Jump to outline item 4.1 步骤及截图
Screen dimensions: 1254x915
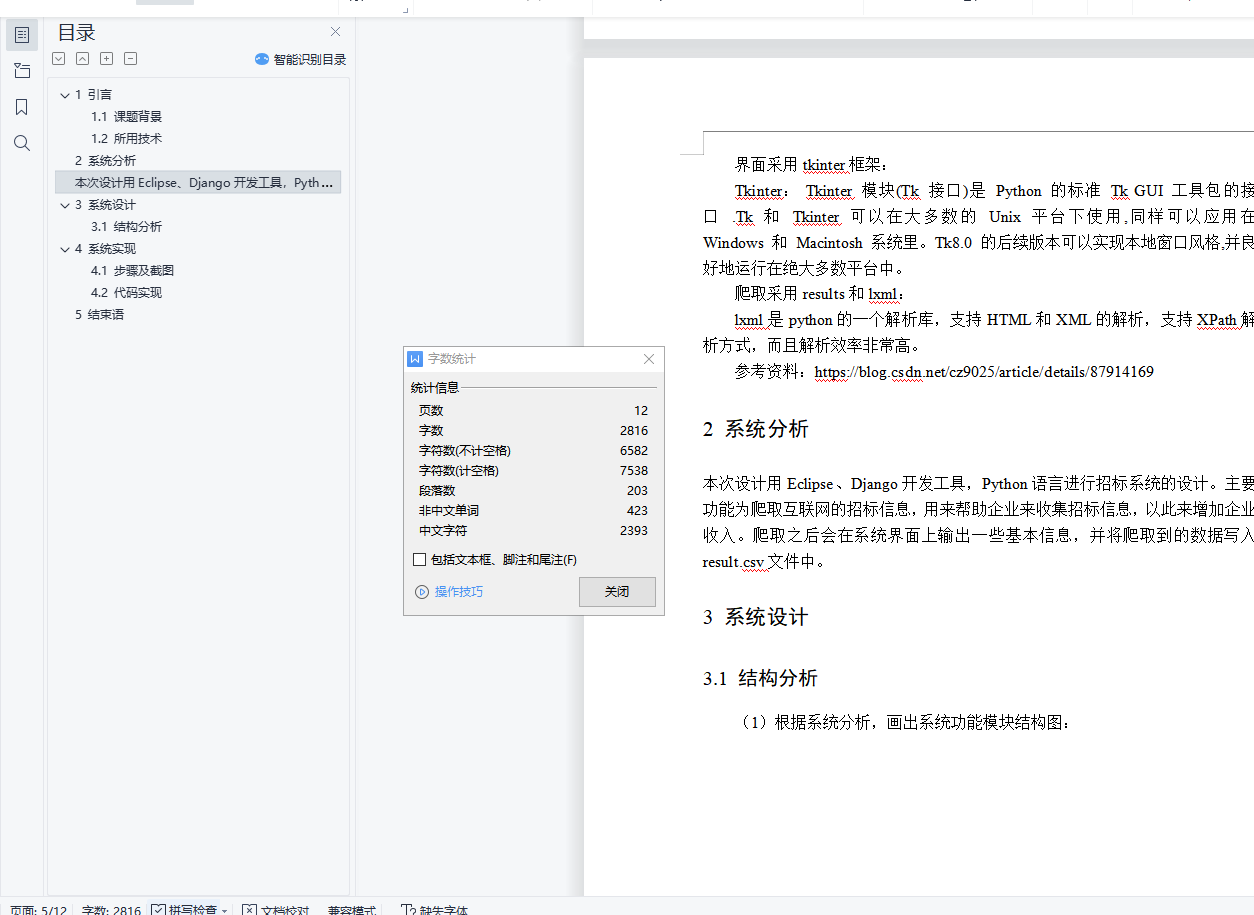(x=133, y=271)
